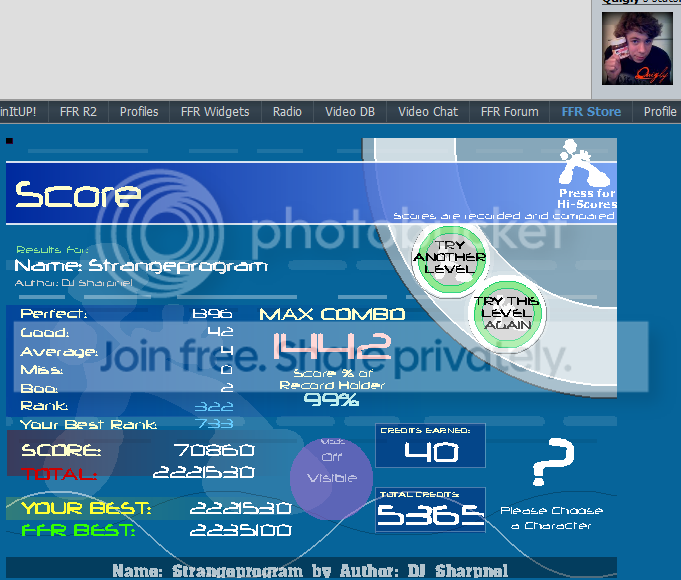
Task: Click the Max Combo number 1442
Action: click(331, 347)
